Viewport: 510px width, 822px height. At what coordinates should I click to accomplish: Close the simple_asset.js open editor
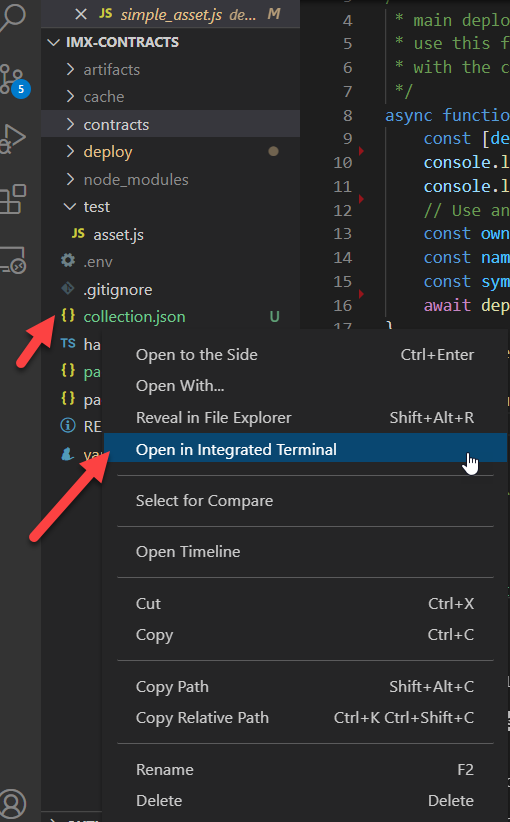point(81,14)
